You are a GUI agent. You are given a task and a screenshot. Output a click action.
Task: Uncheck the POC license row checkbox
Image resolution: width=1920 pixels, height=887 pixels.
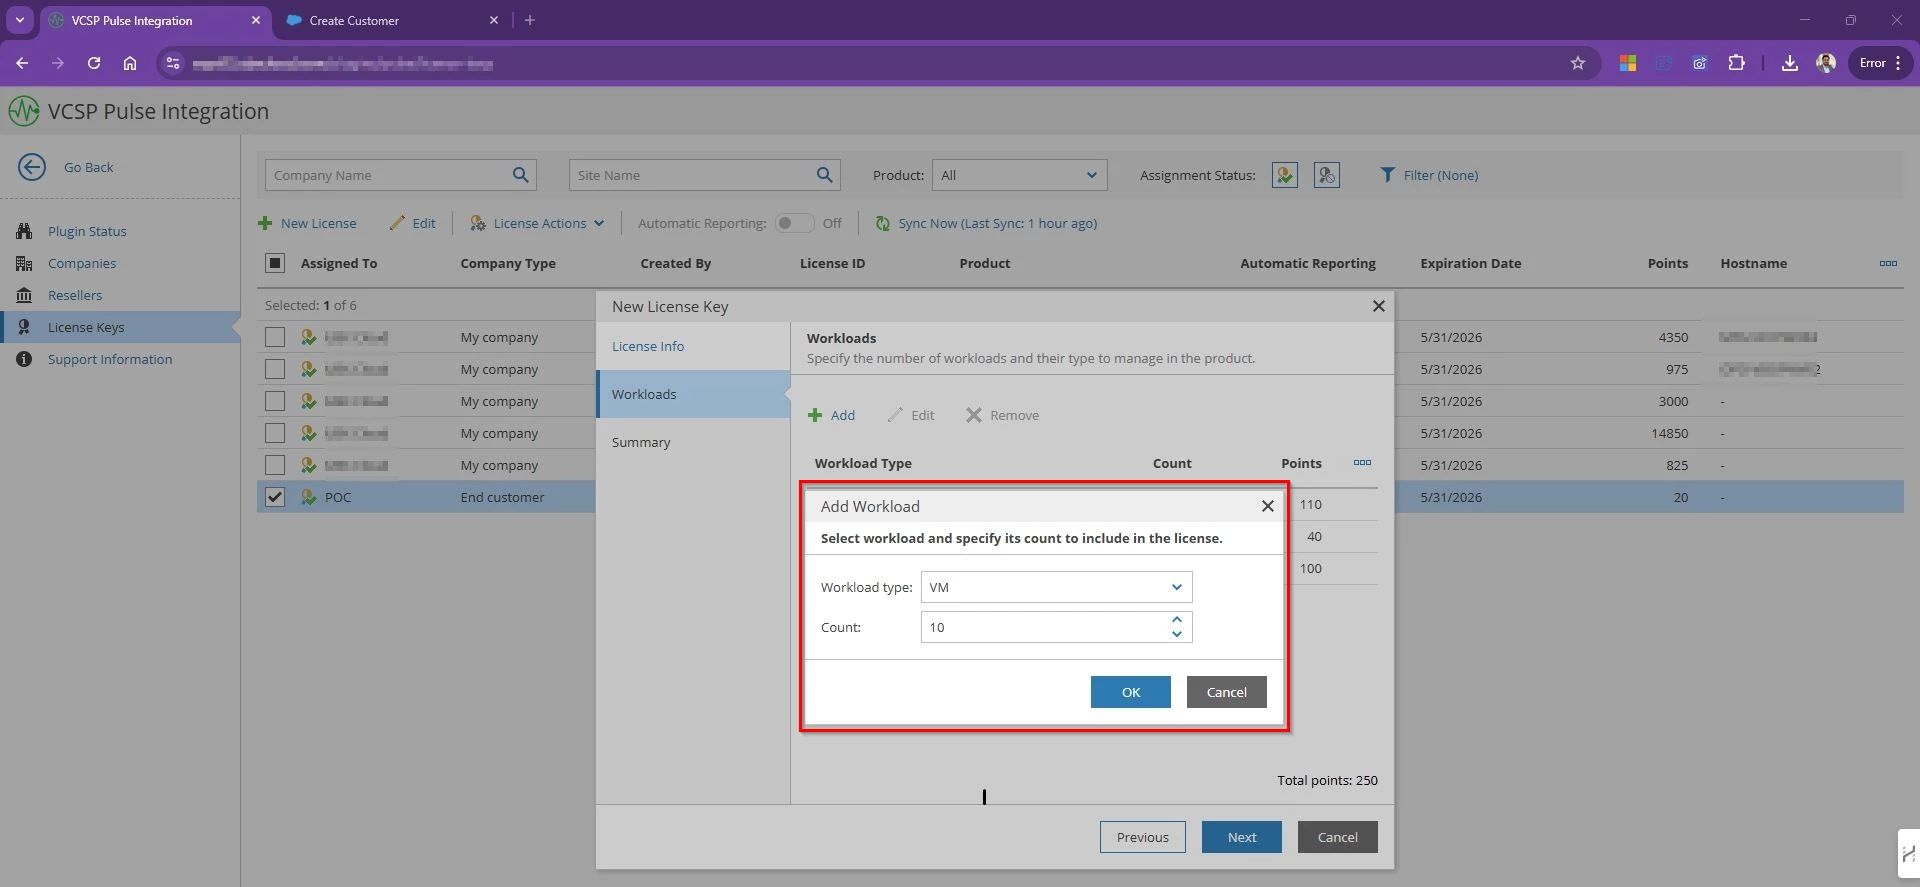(275, 497)
